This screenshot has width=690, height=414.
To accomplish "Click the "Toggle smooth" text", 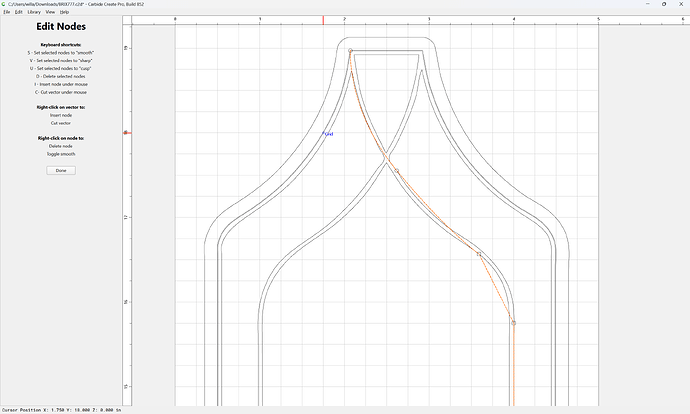I will coord(61,154).
